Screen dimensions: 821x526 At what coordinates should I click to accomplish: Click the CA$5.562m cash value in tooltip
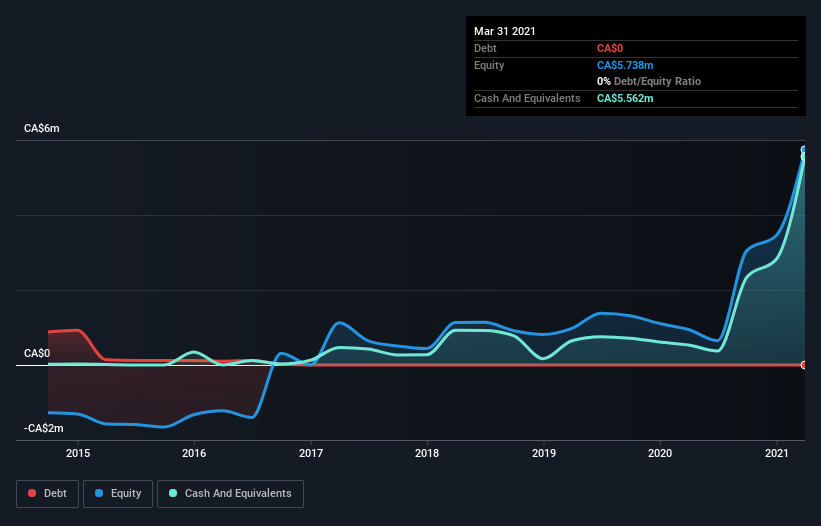click(625, 98)
